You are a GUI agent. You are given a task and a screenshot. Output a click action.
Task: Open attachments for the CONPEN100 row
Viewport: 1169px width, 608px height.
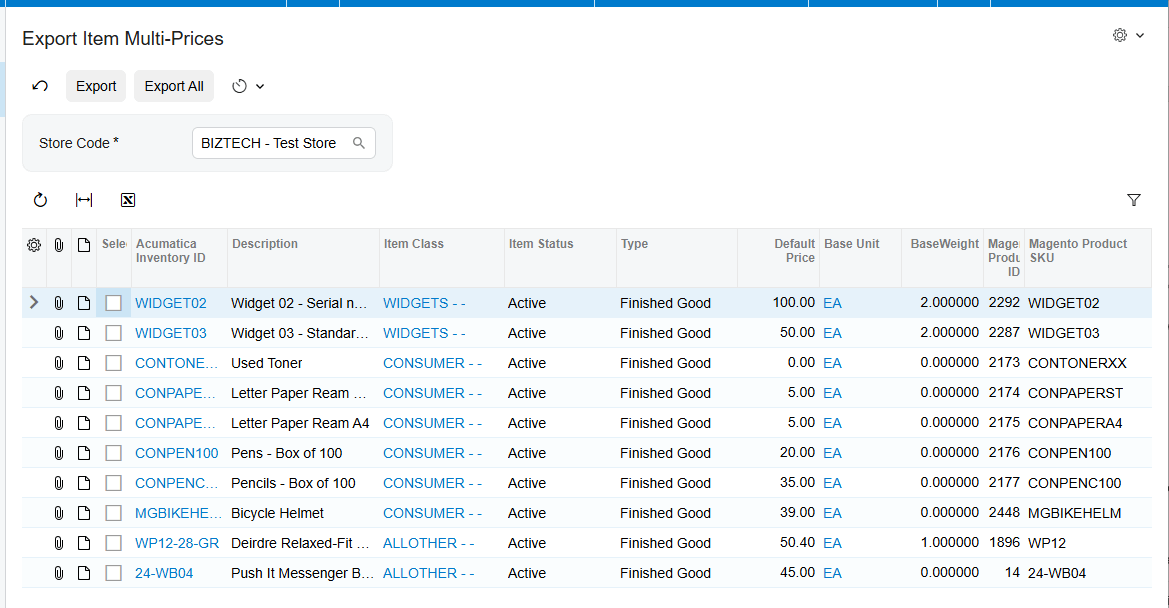tap(59, 453)
